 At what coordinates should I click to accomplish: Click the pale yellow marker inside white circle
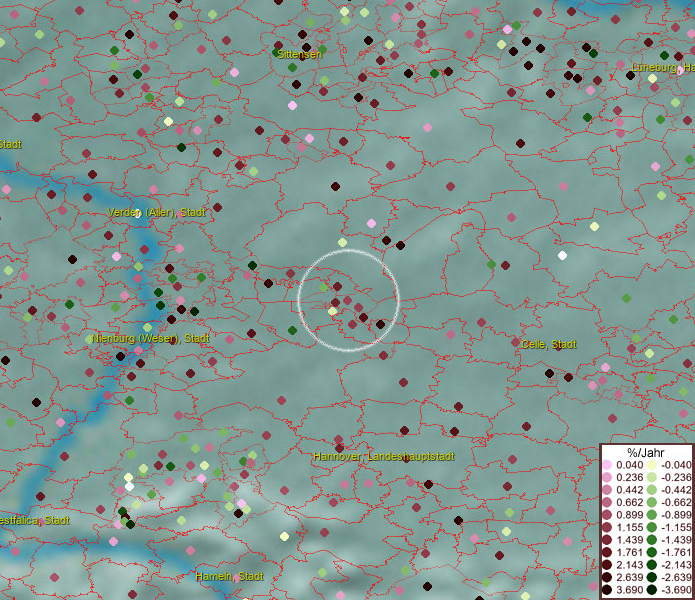[x=332, y=311]
